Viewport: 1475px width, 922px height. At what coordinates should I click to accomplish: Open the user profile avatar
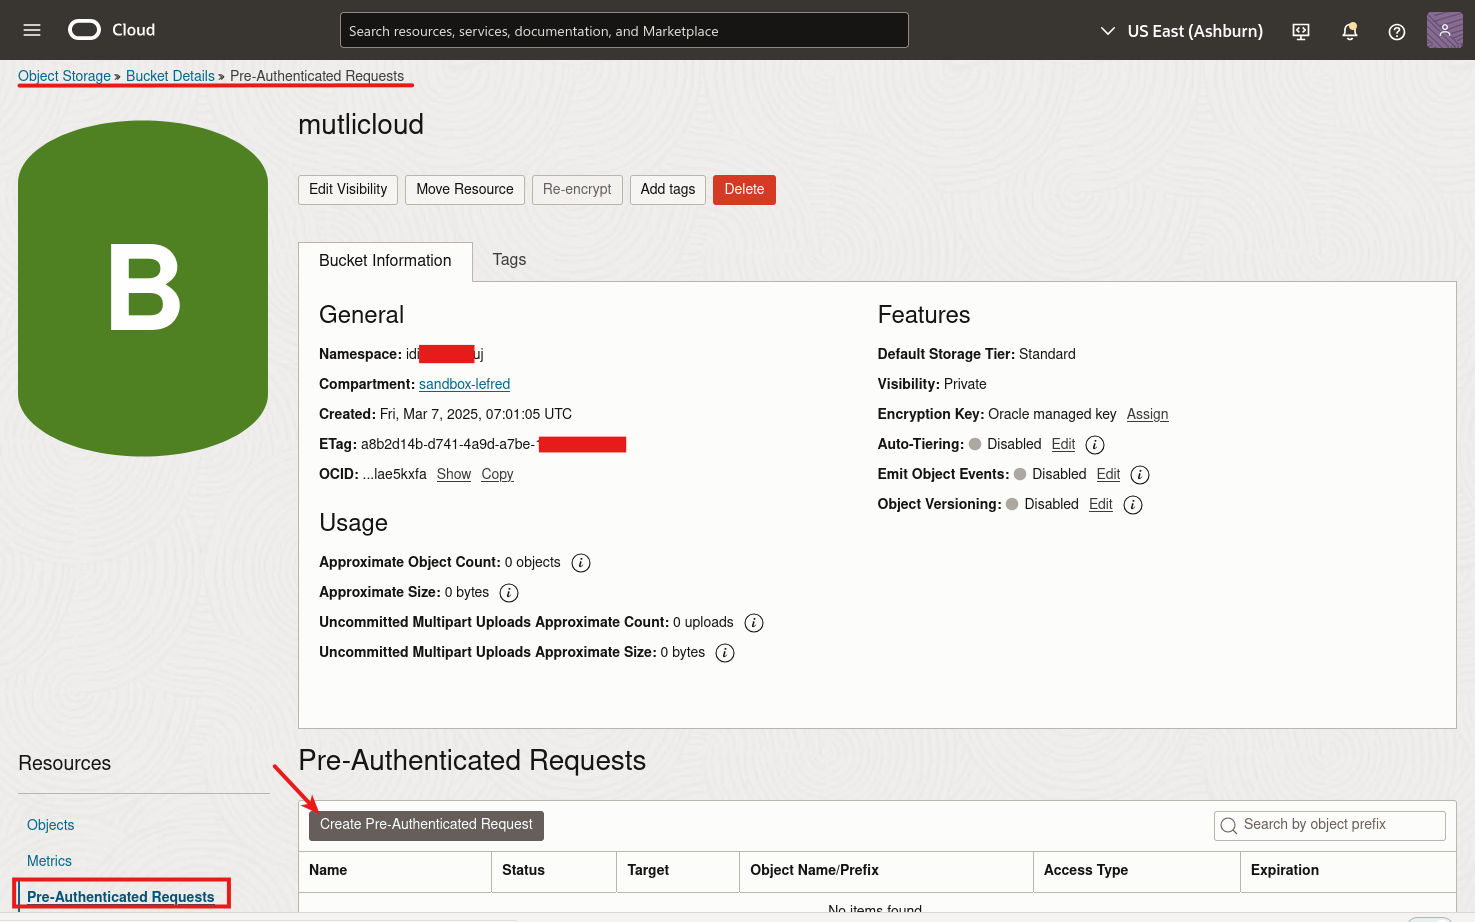(1444, 30)
